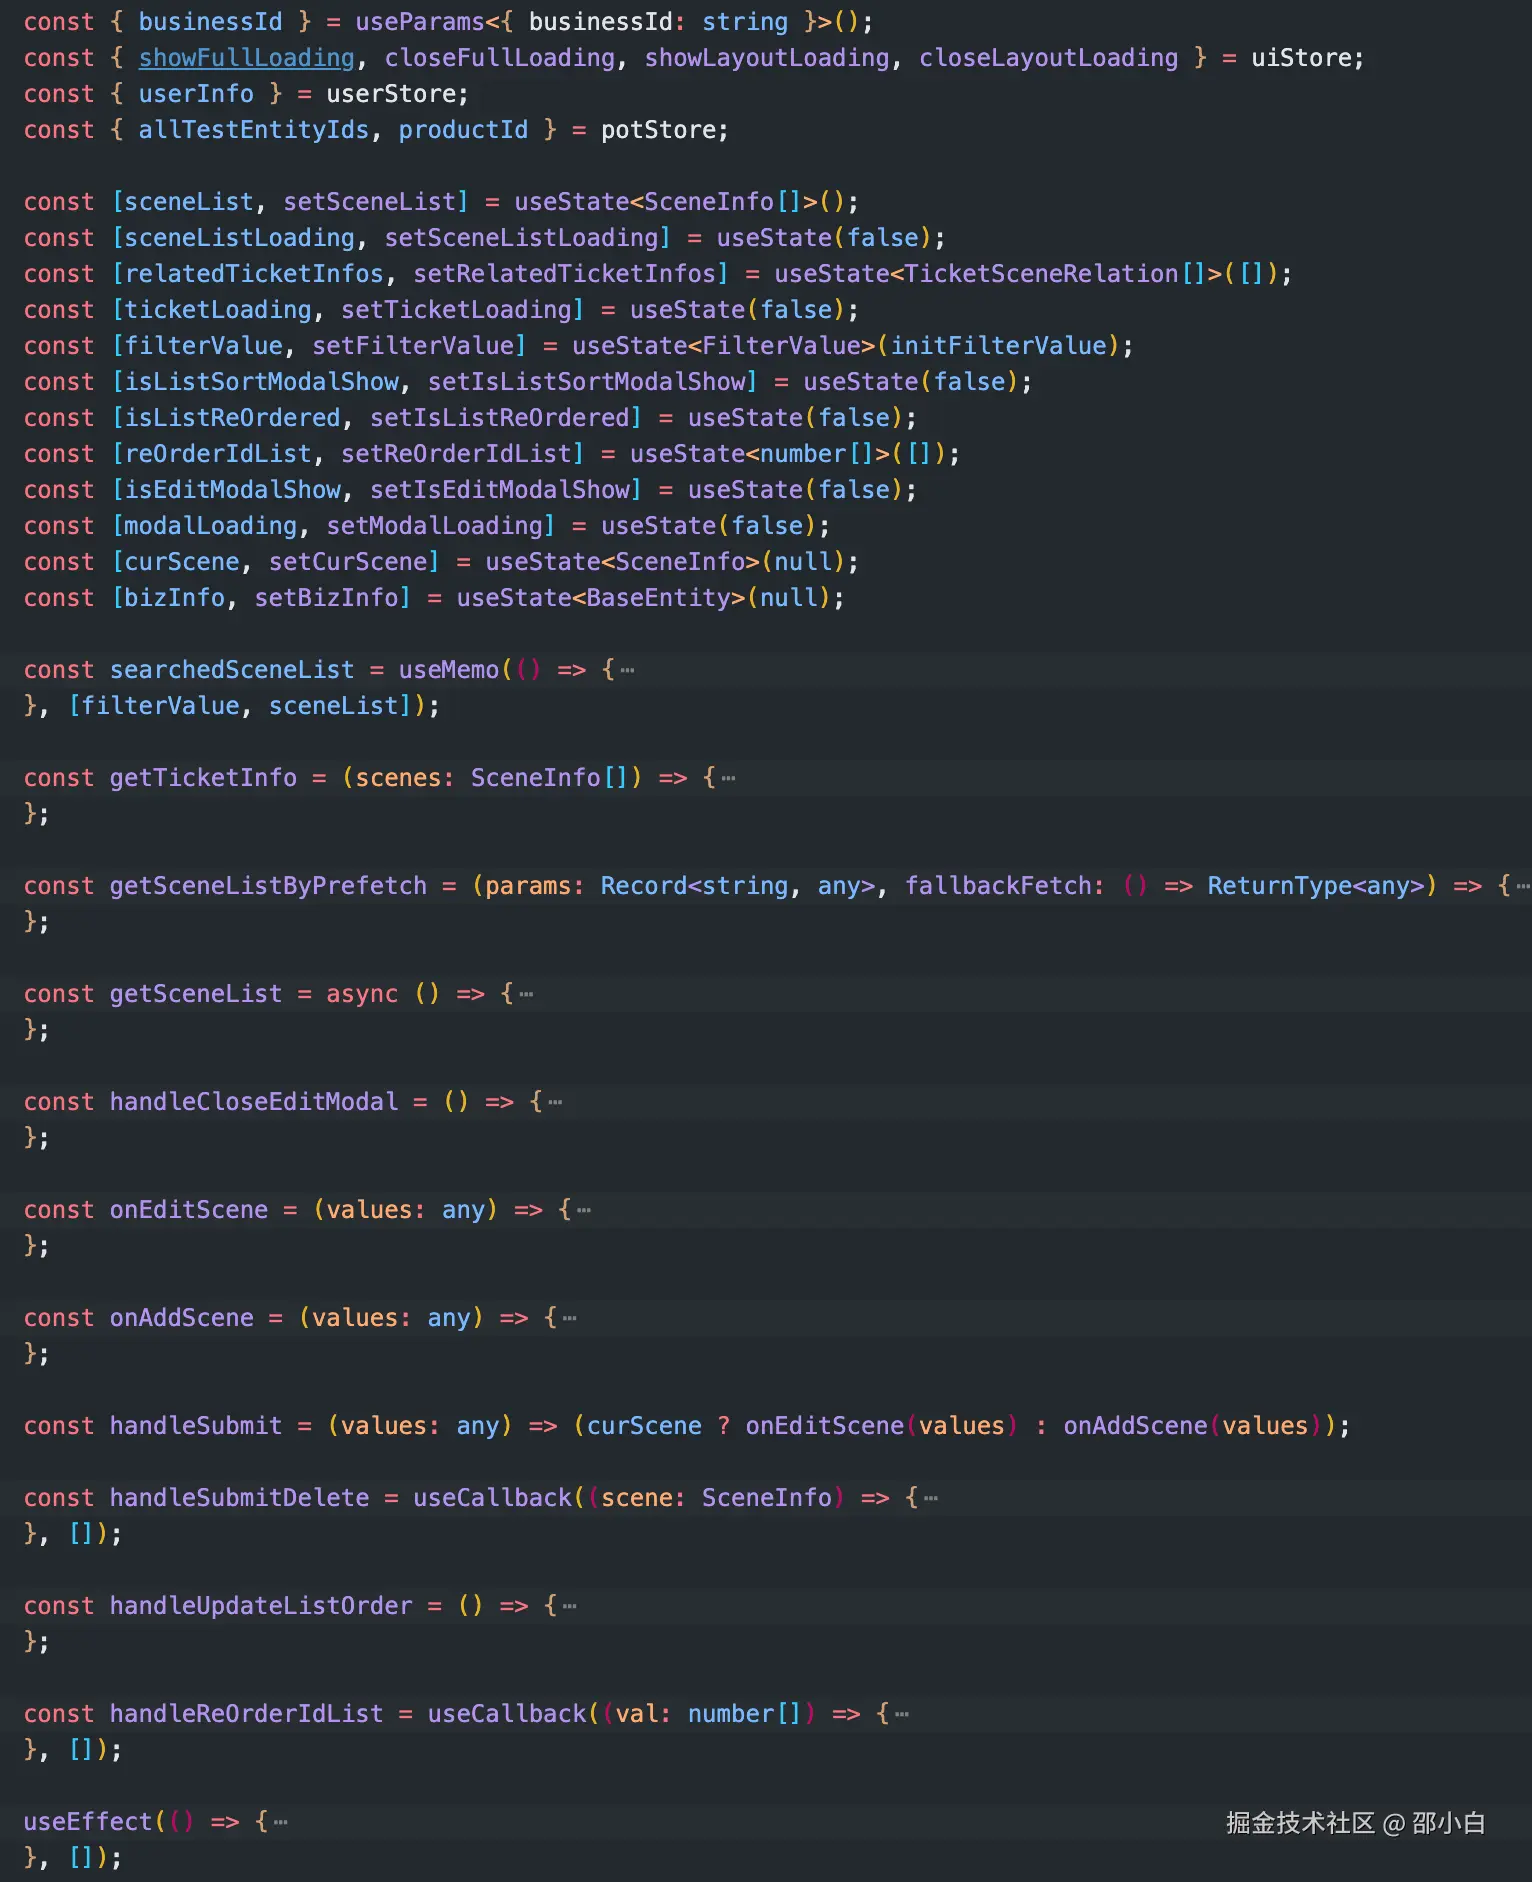Click setSceneList setter name
Screen dimensions: 1532x1882
(x=369, y=202)
